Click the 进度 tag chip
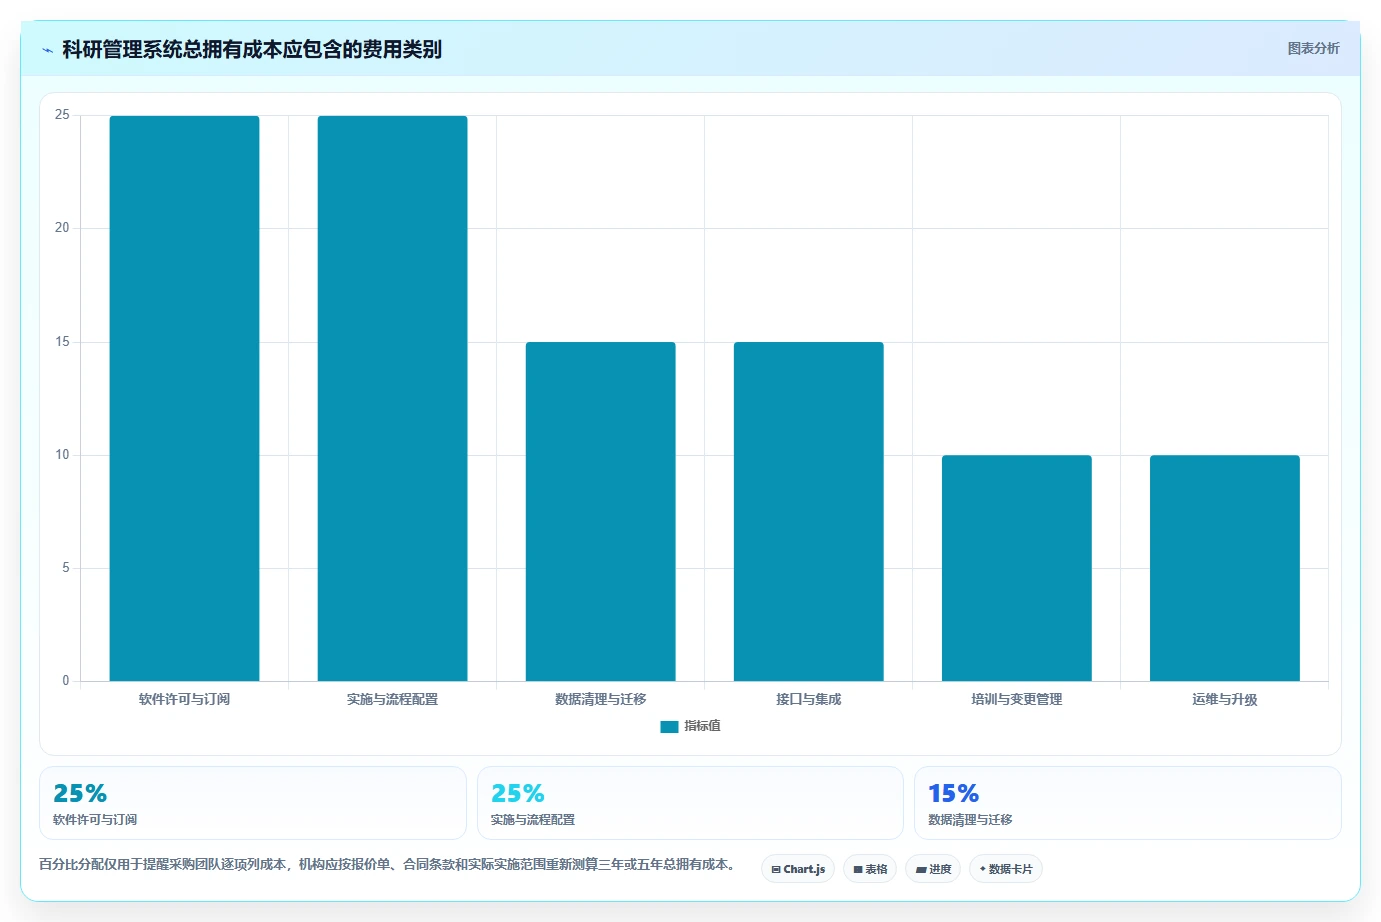The width and height of the screenshot is (1381, 922). (933, 869)
